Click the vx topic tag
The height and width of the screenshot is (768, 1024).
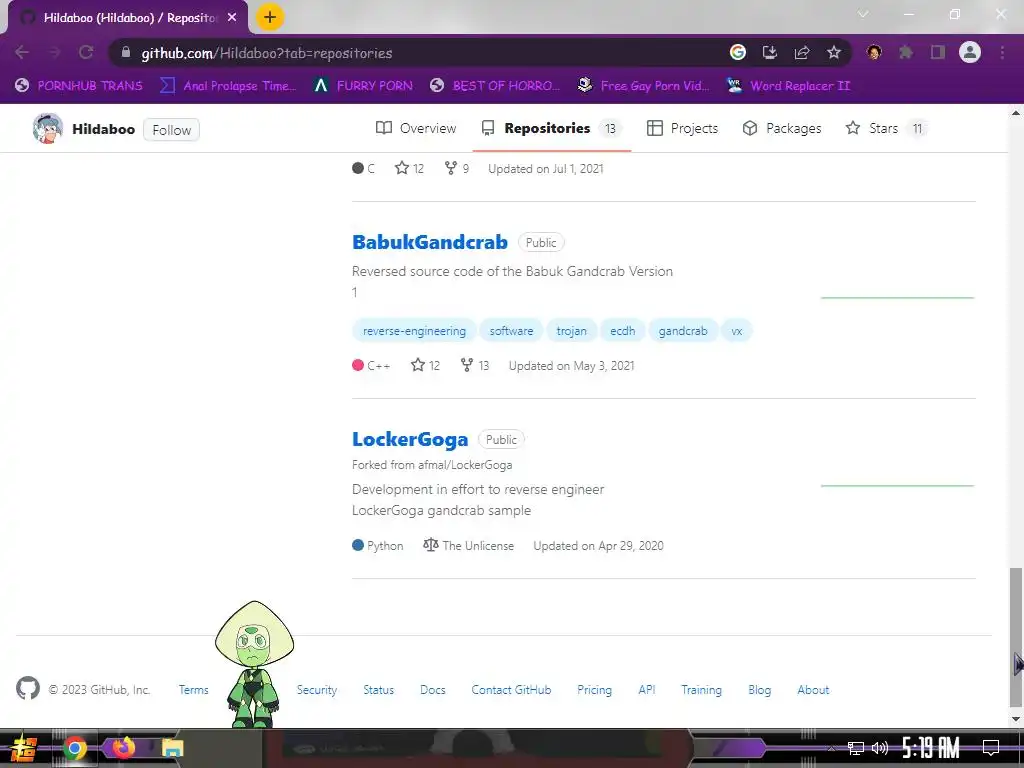pyautogui.click(x=737, y=331)
